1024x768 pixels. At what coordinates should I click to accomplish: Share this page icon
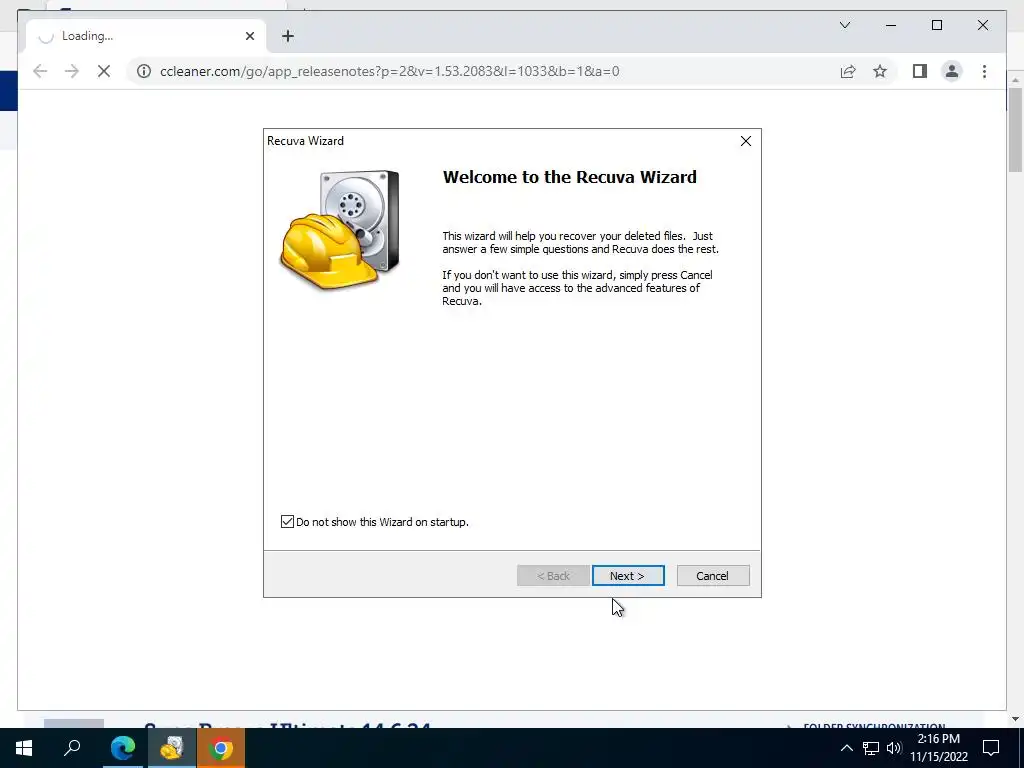[x=848, y=71]
